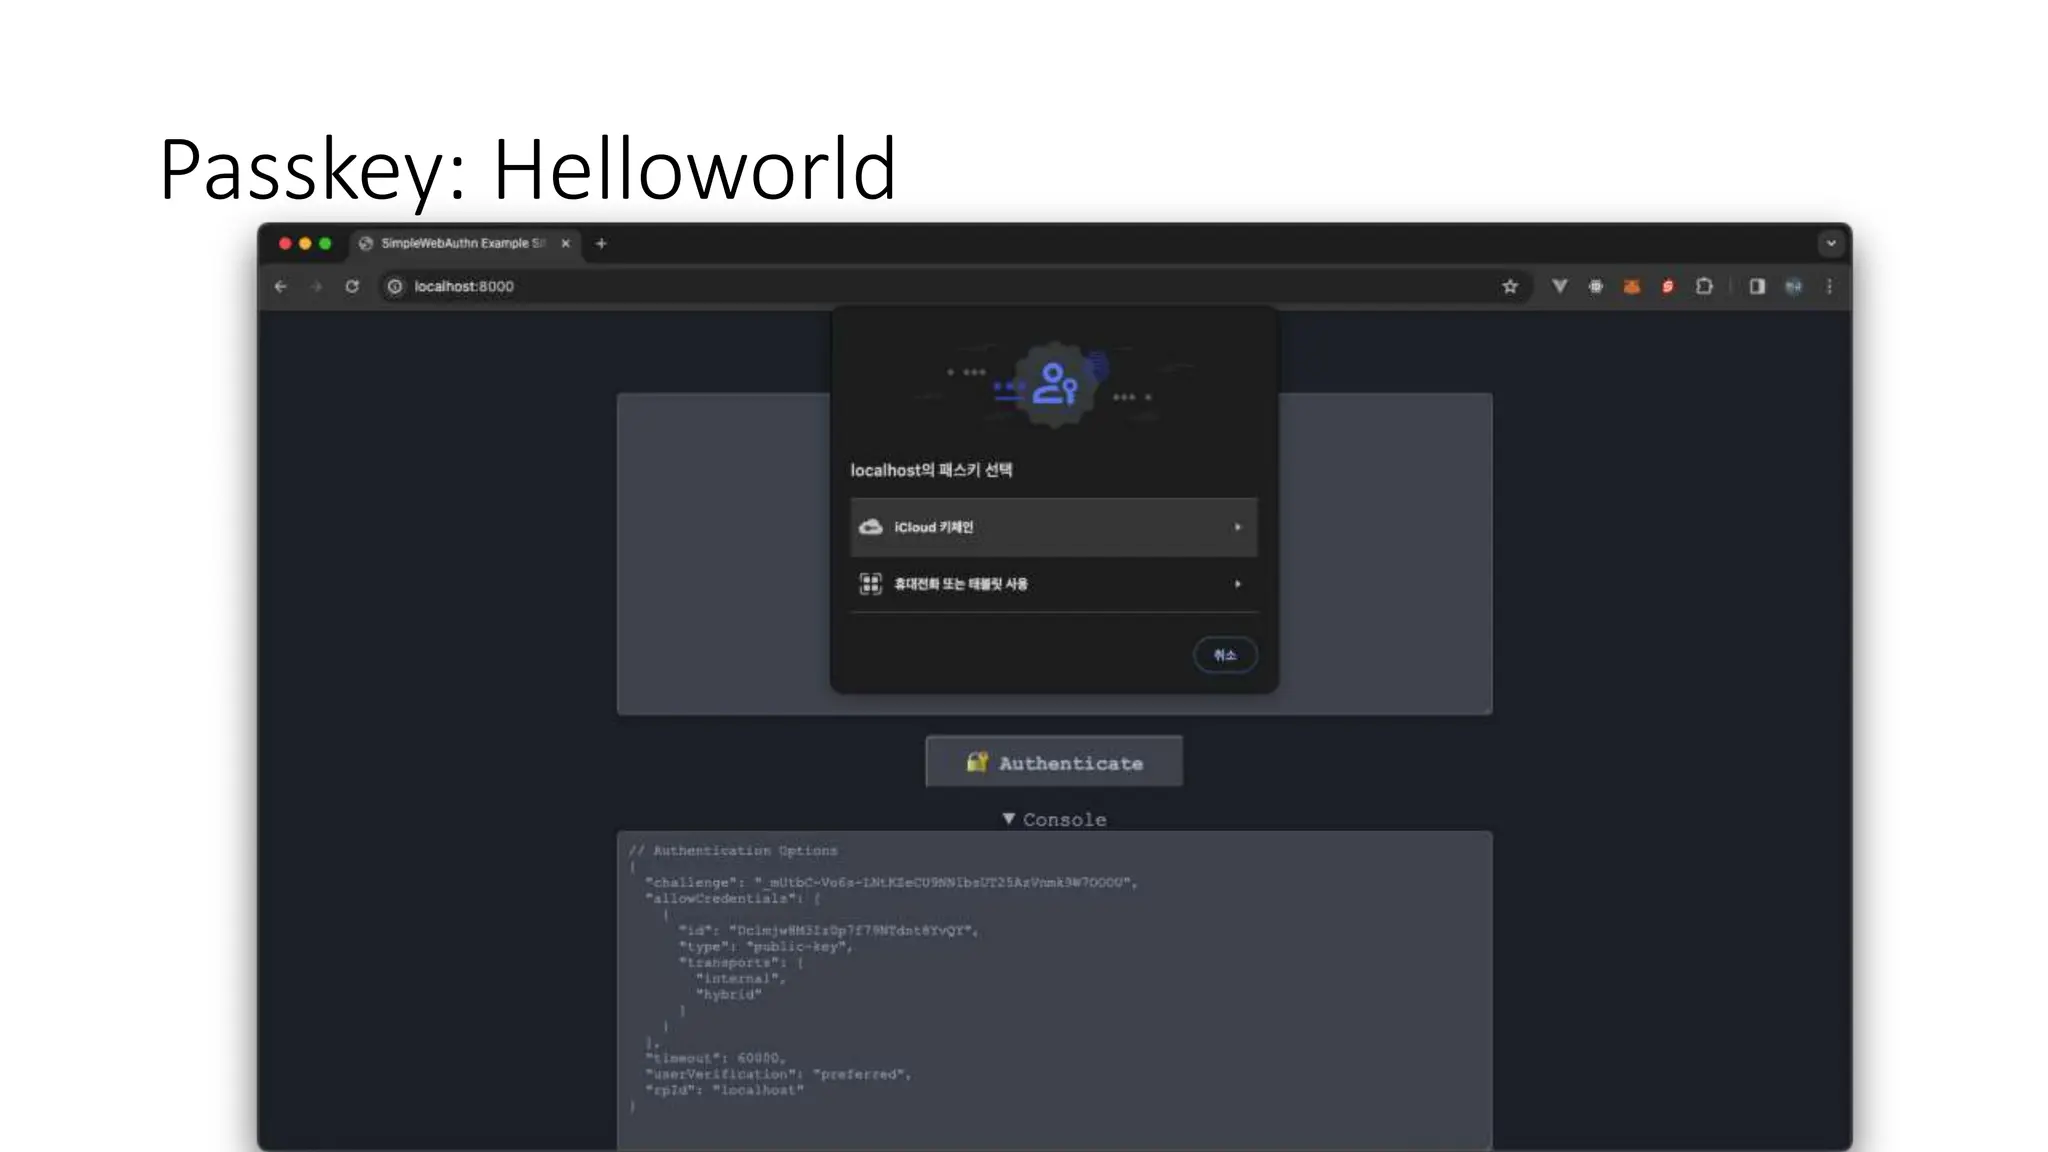The width and height of the screenshot is (2048, 1152).
Task: Bookmark the page with the star icon
Action: [x=1510, y=287]
